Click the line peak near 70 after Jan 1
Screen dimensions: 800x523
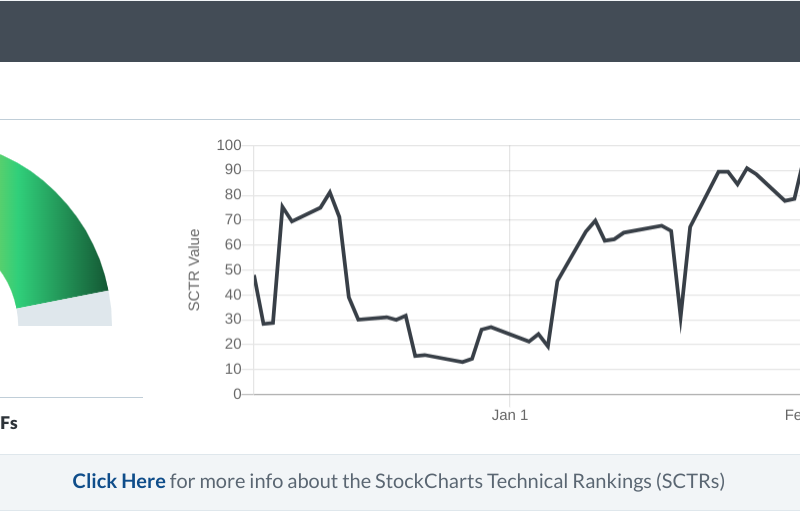pos(595,220)
